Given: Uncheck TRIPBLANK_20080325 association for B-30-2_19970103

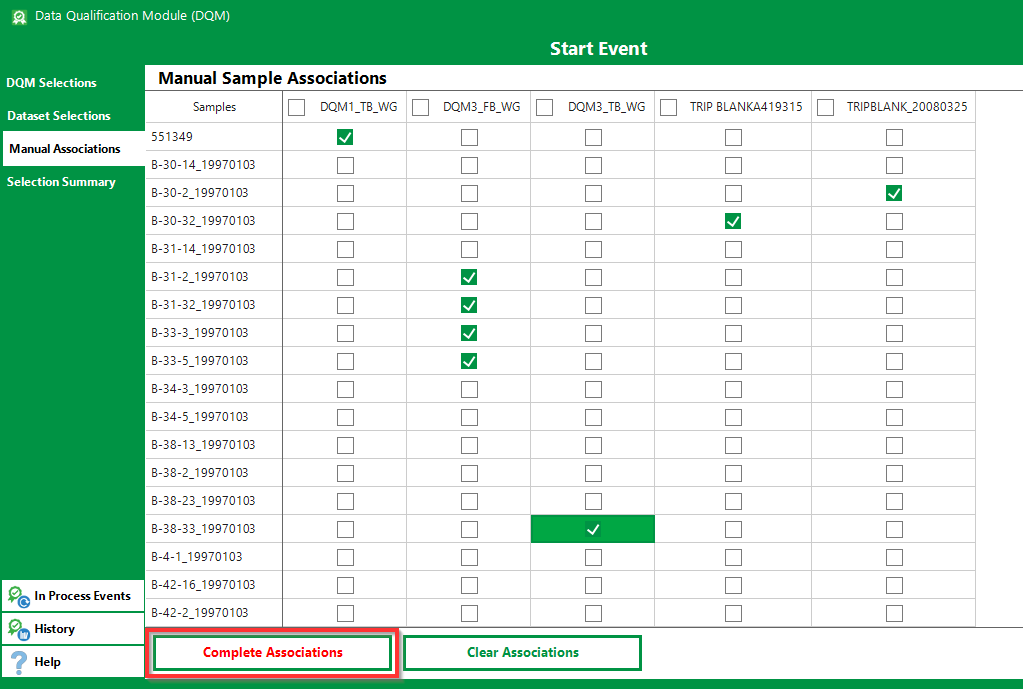Looking at the screenshot, I should (x=893, y=193).
